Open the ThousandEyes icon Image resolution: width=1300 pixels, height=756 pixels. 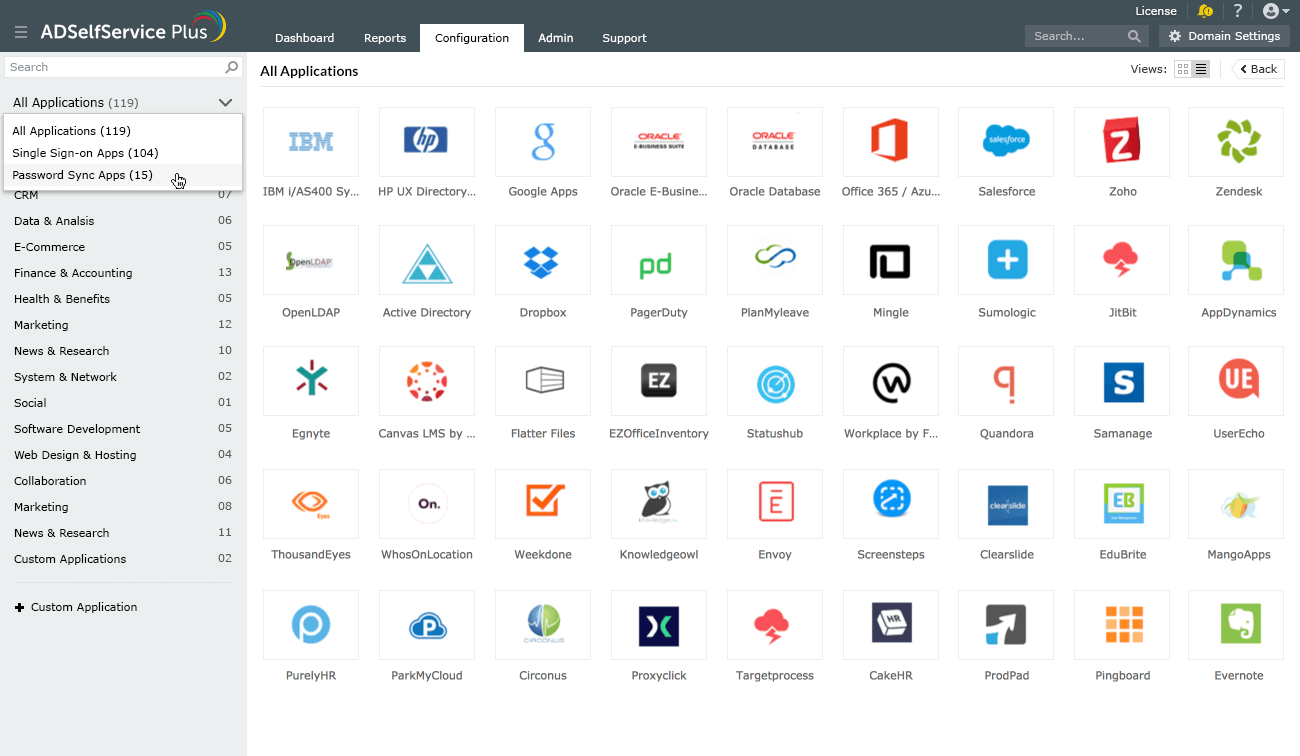click(x=311, y=503)
